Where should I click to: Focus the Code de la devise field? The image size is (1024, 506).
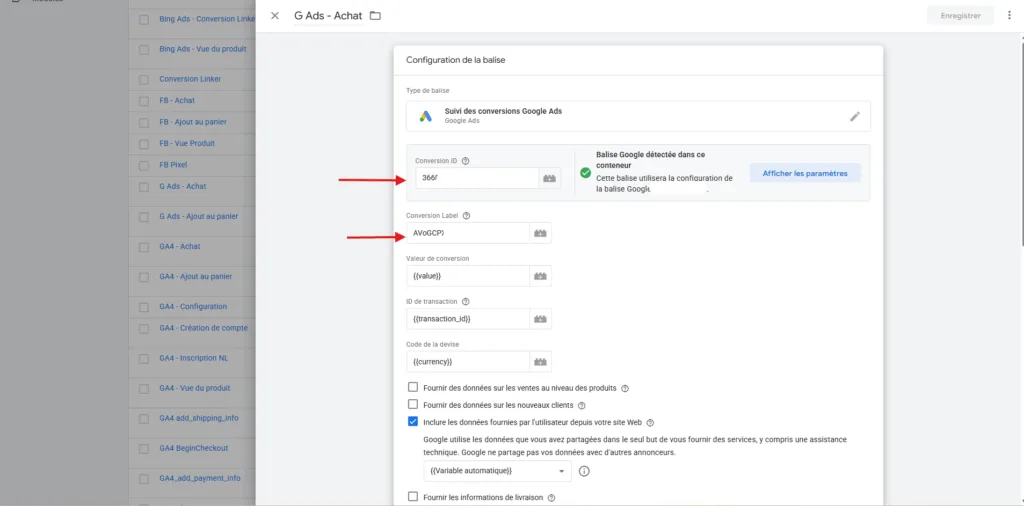coord(468,362)
